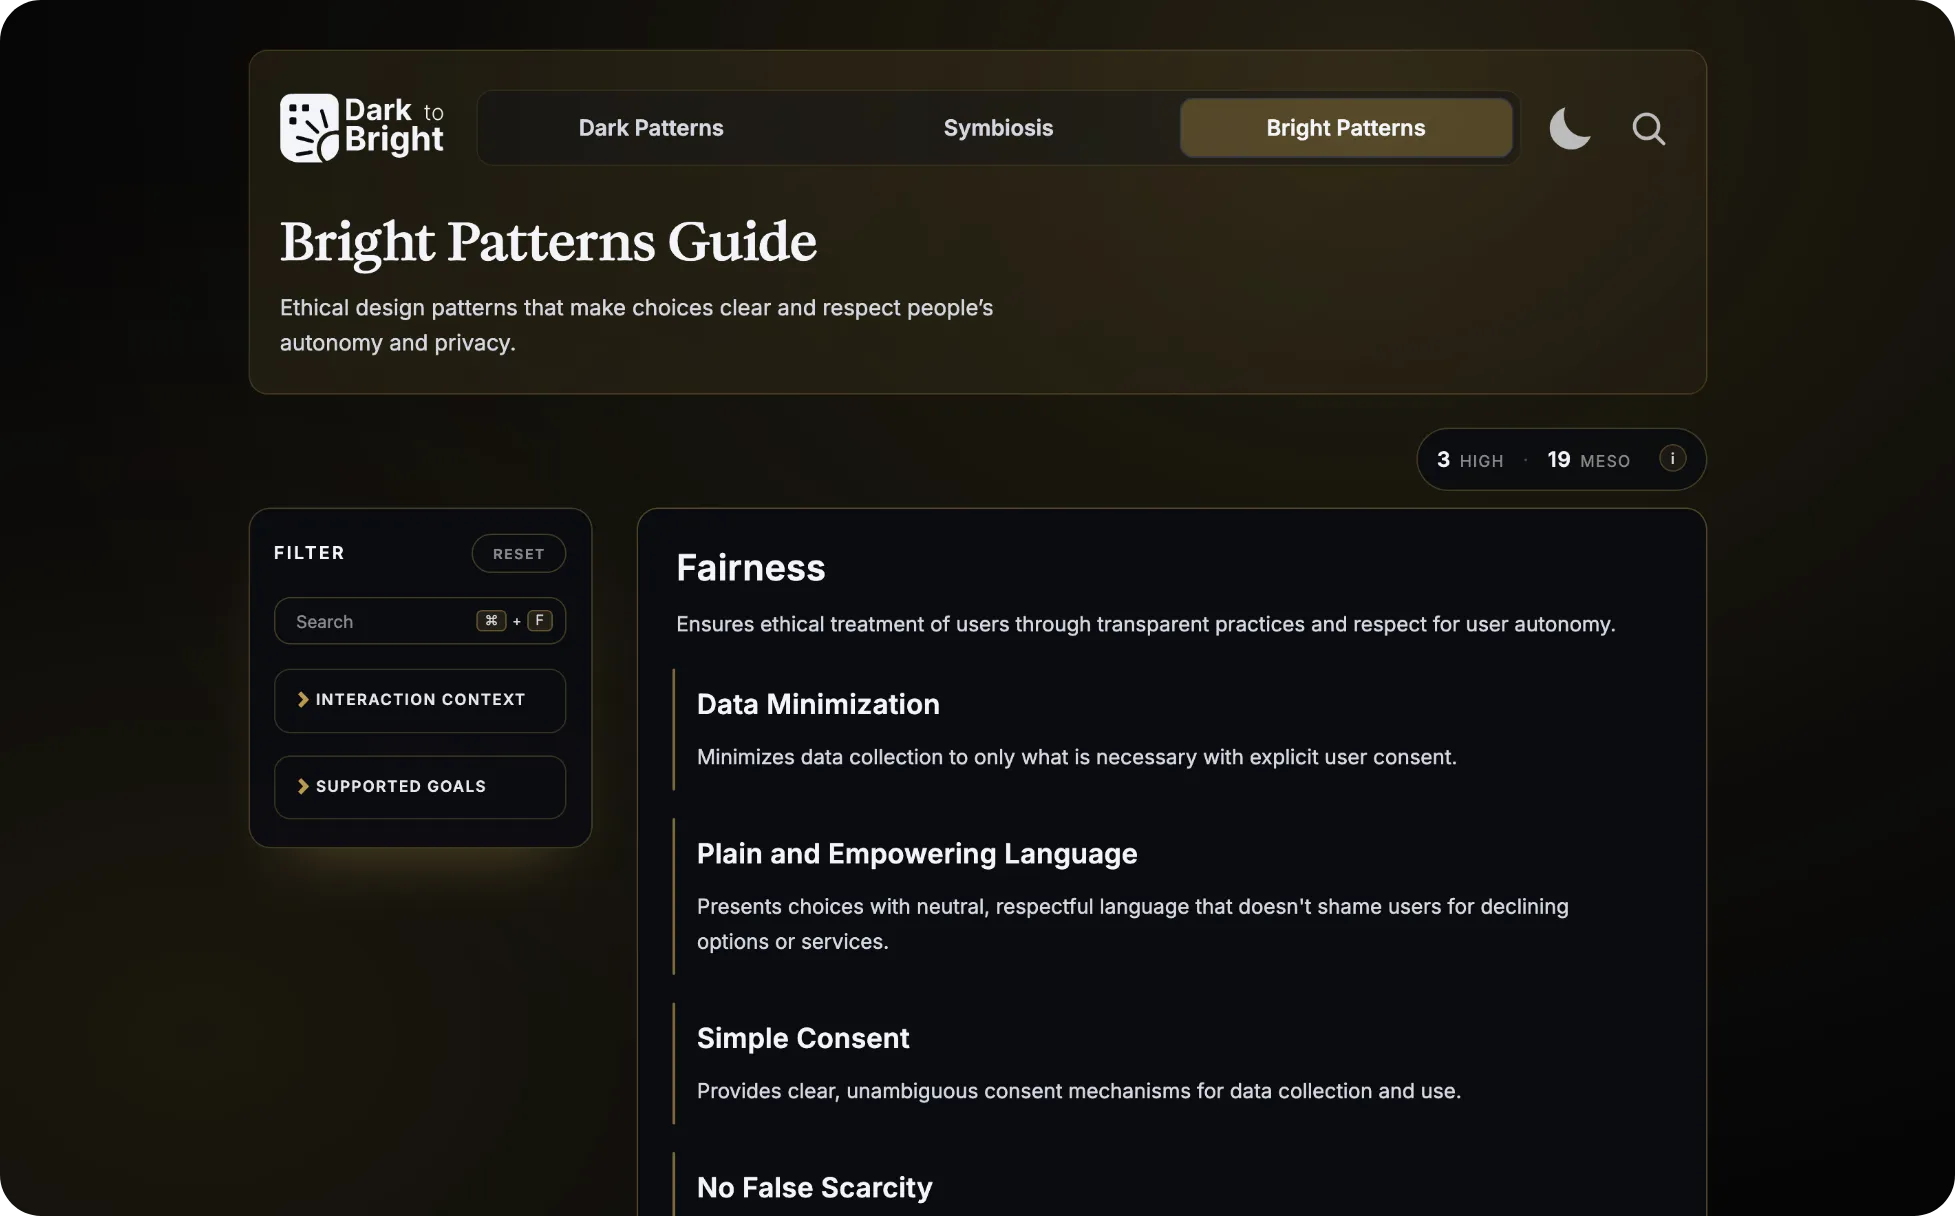The image size is (1955, 1216).
Task: Click the 19 MESO count indicator
Action: pyautogui.click(x=1586, y=460)
